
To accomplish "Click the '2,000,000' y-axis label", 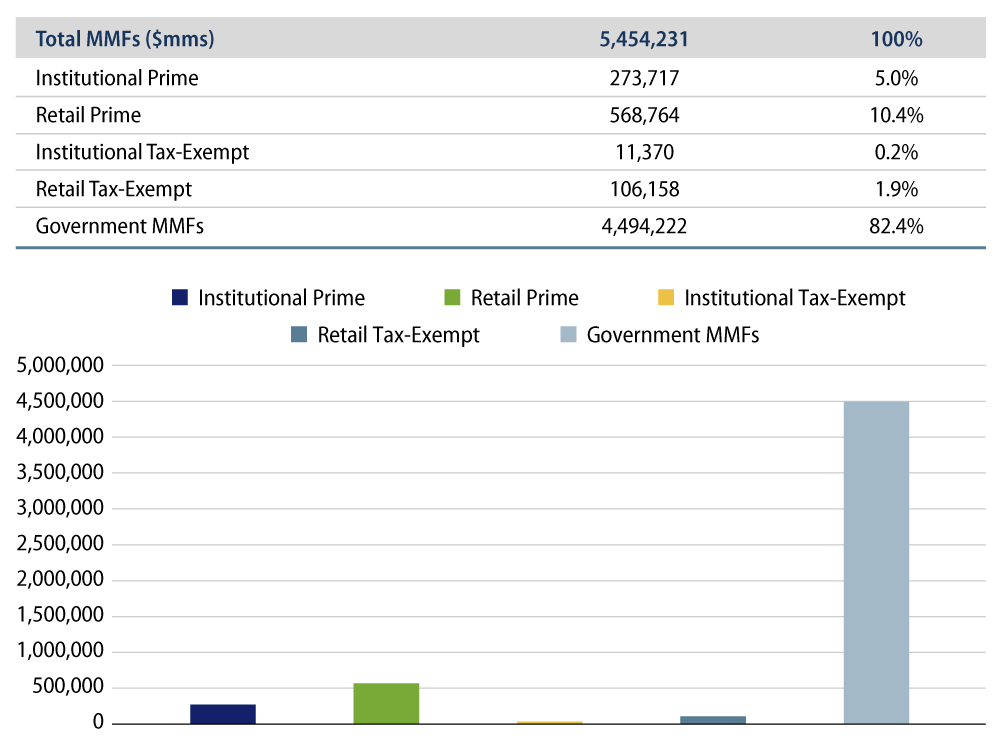I will pos(60,579).
